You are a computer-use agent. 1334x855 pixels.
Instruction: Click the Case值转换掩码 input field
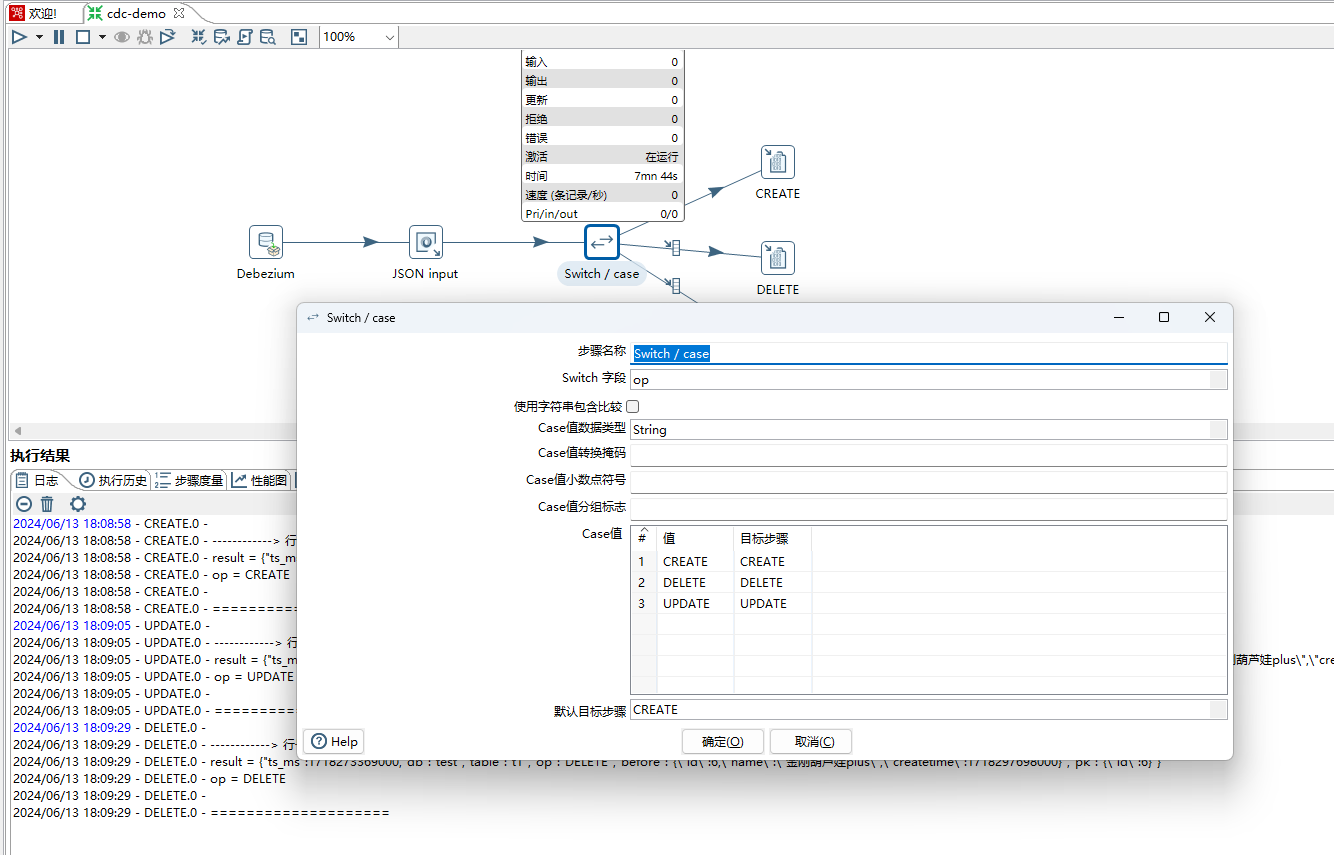pyautogui.click(x=928, y=455)
